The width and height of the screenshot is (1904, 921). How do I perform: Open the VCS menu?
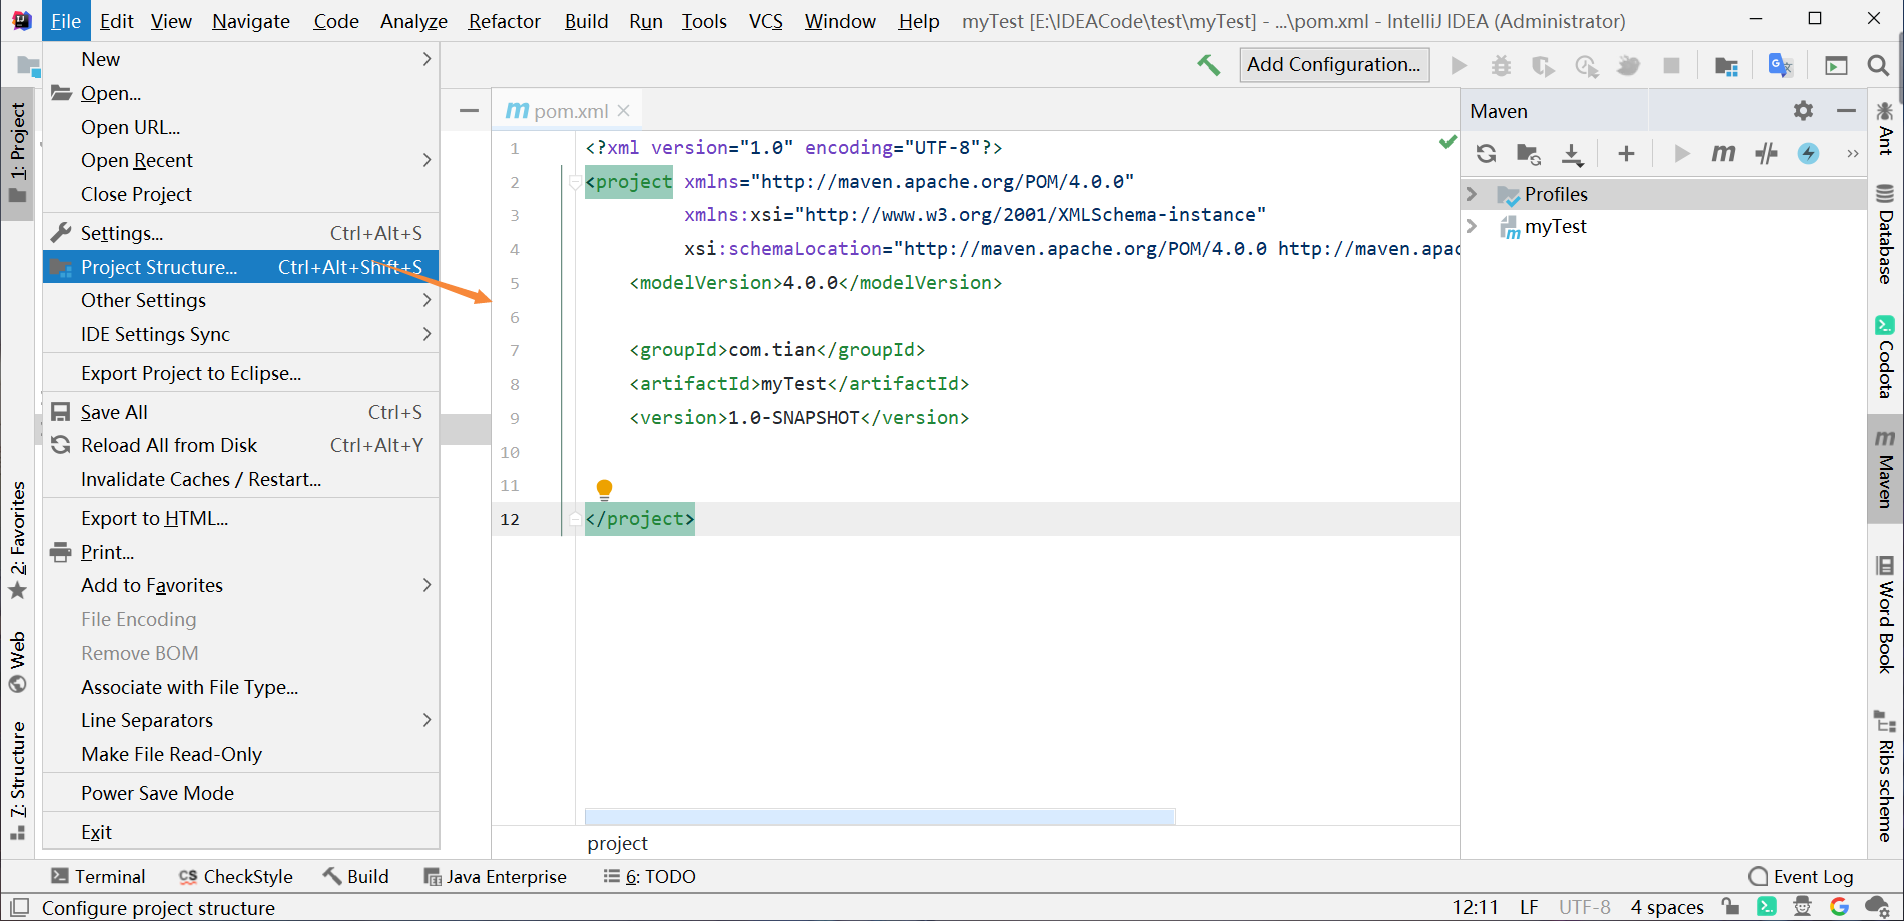point(766,21)
